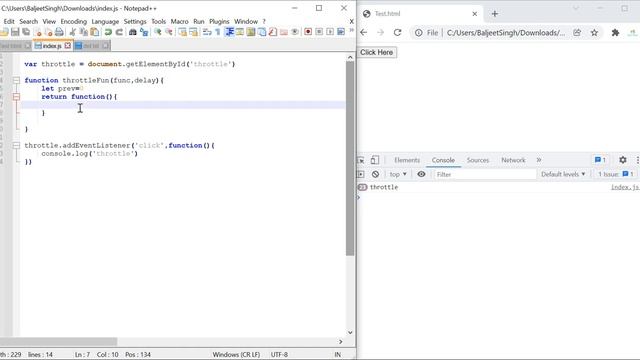
Task: Clear console with the ban icon
Action: pyautogui.click(x=376, y=174)
